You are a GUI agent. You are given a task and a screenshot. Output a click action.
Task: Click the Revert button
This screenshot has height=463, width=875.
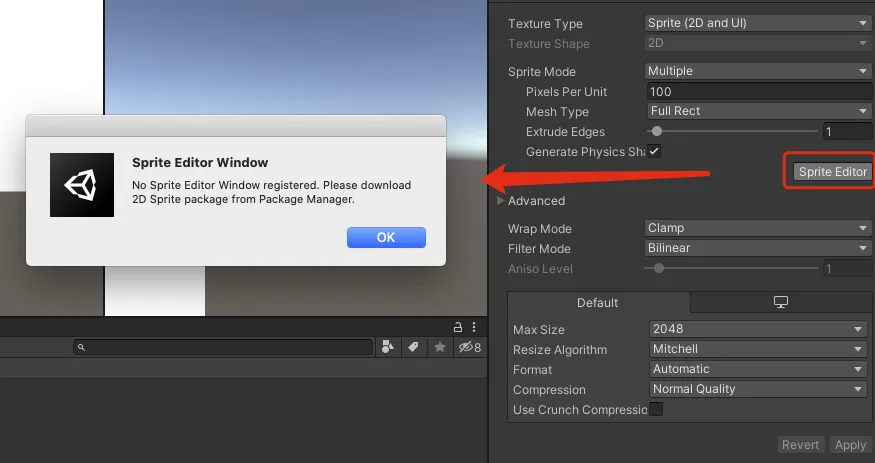[800, 445]
